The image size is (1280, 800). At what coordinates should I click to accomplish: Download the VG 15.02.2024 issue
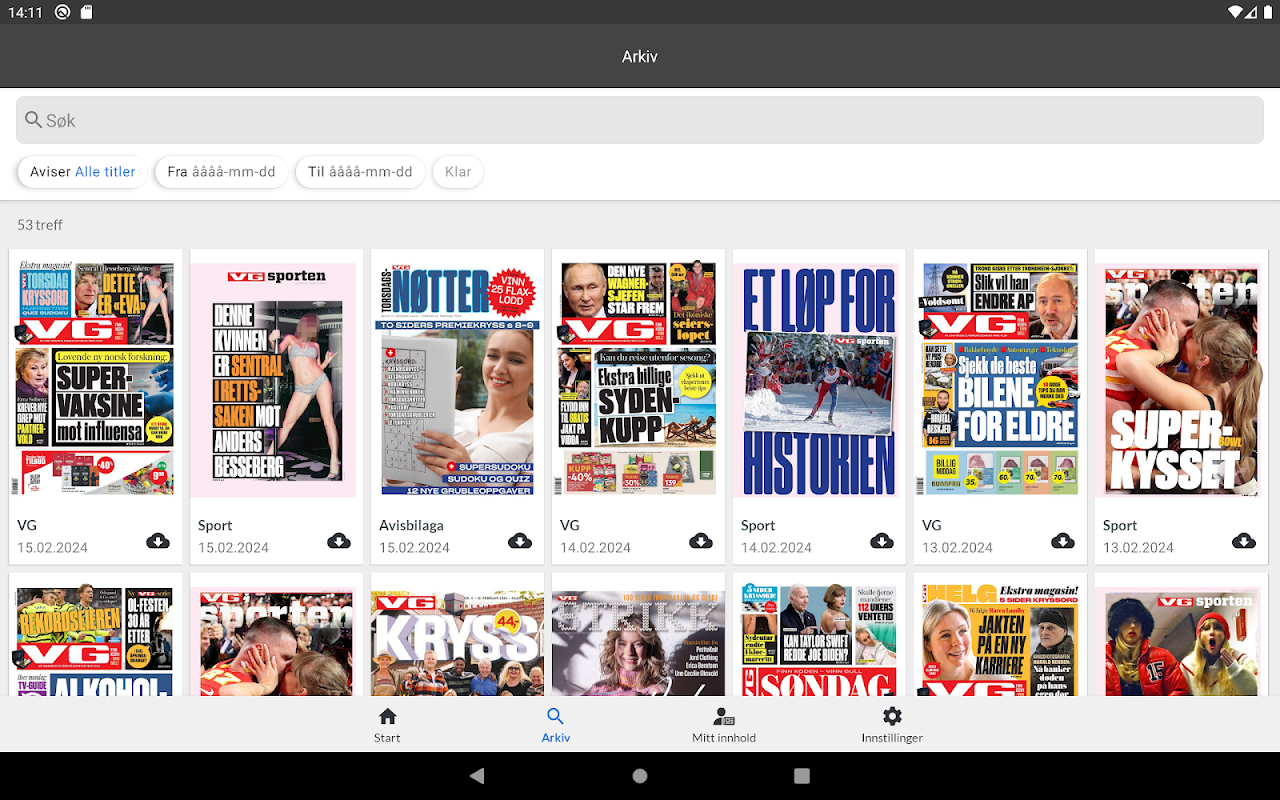tap(158, 541)
